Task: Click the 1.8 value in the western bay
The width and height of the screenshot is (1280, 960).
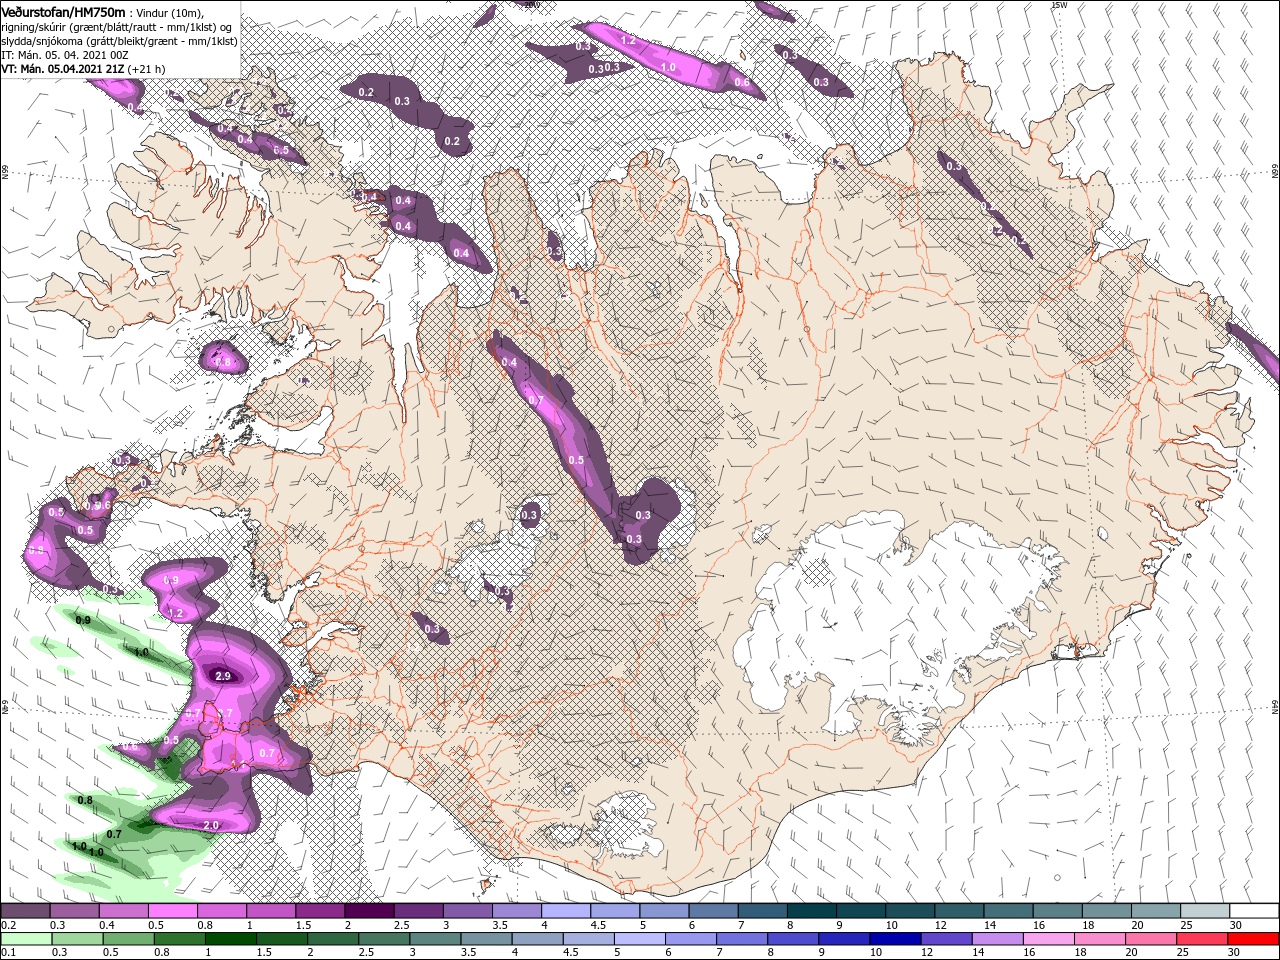Action: [223, 362]
